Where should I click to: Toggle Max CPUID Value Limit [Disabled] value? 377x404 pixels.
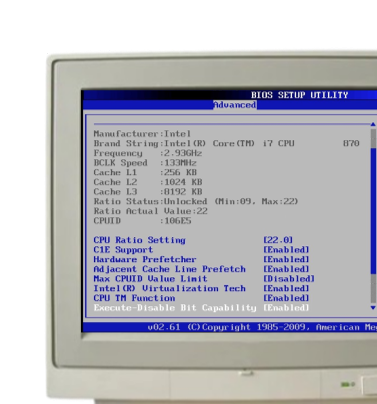[x=289, y=279]
